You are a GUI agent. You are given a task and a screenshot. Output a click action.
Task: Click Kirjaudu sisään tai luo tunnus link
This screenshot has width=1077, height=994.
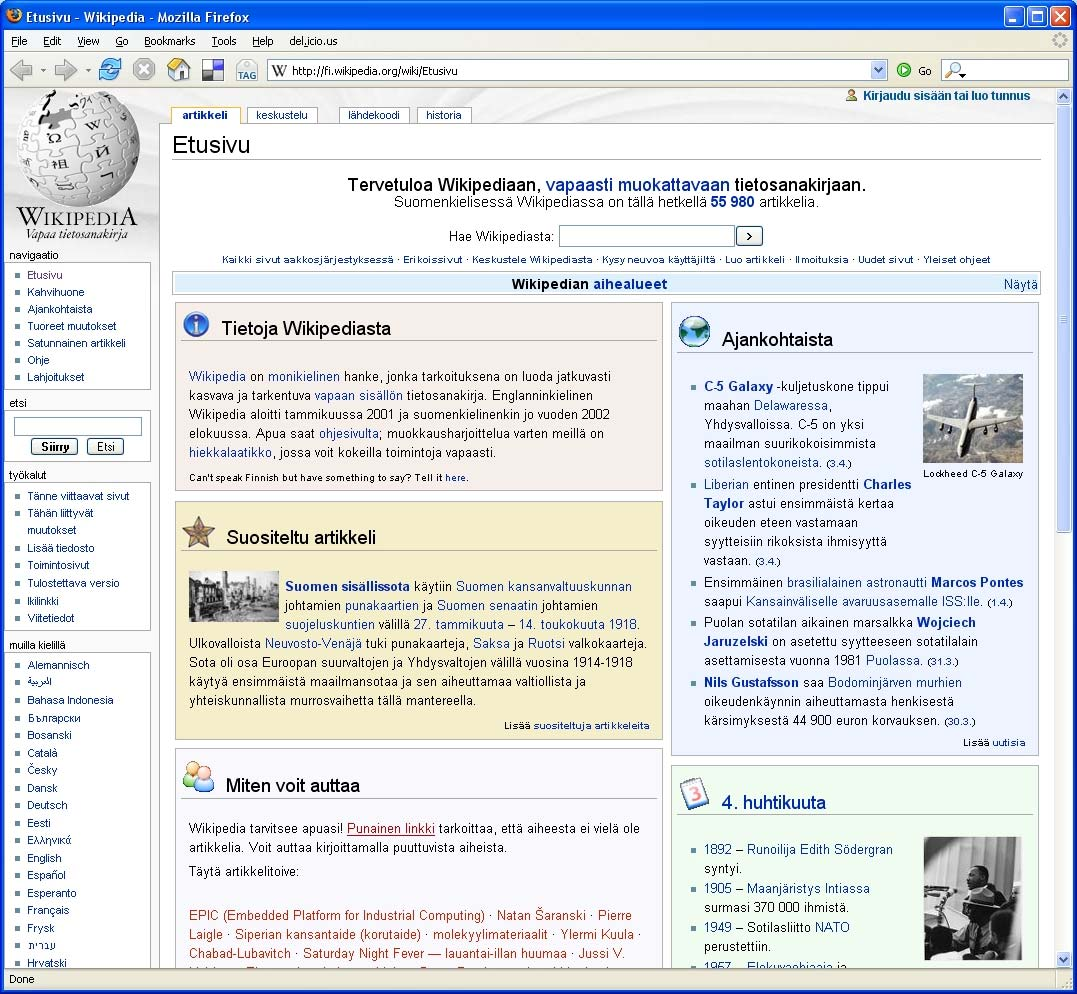tap(946, 95)
